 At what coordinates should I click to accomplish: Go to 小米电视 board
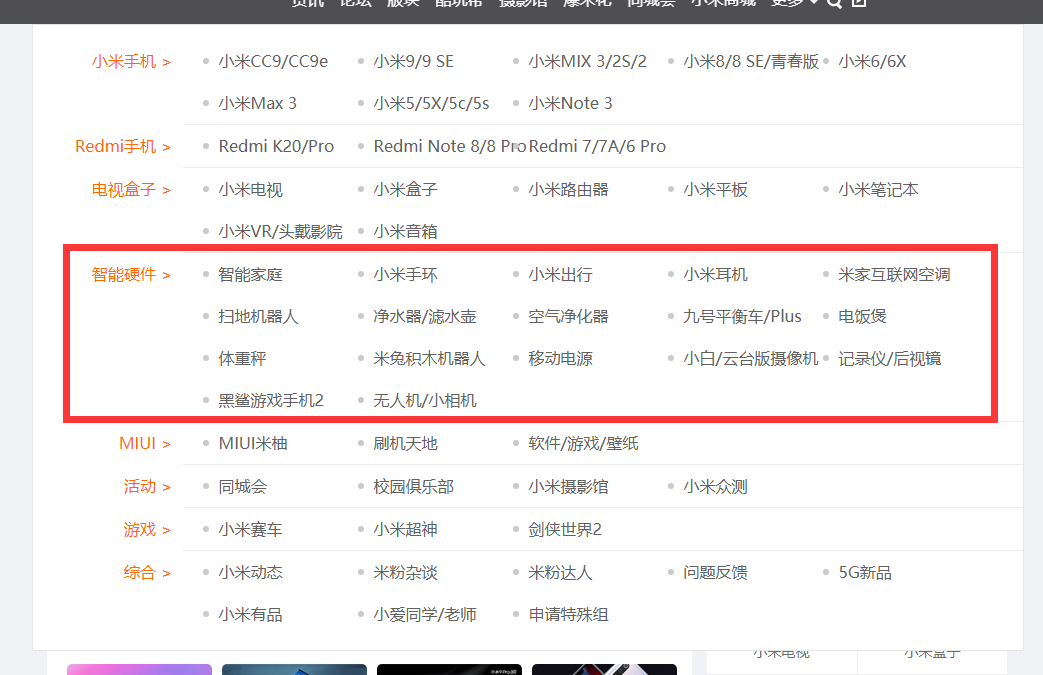pos(251,190)
